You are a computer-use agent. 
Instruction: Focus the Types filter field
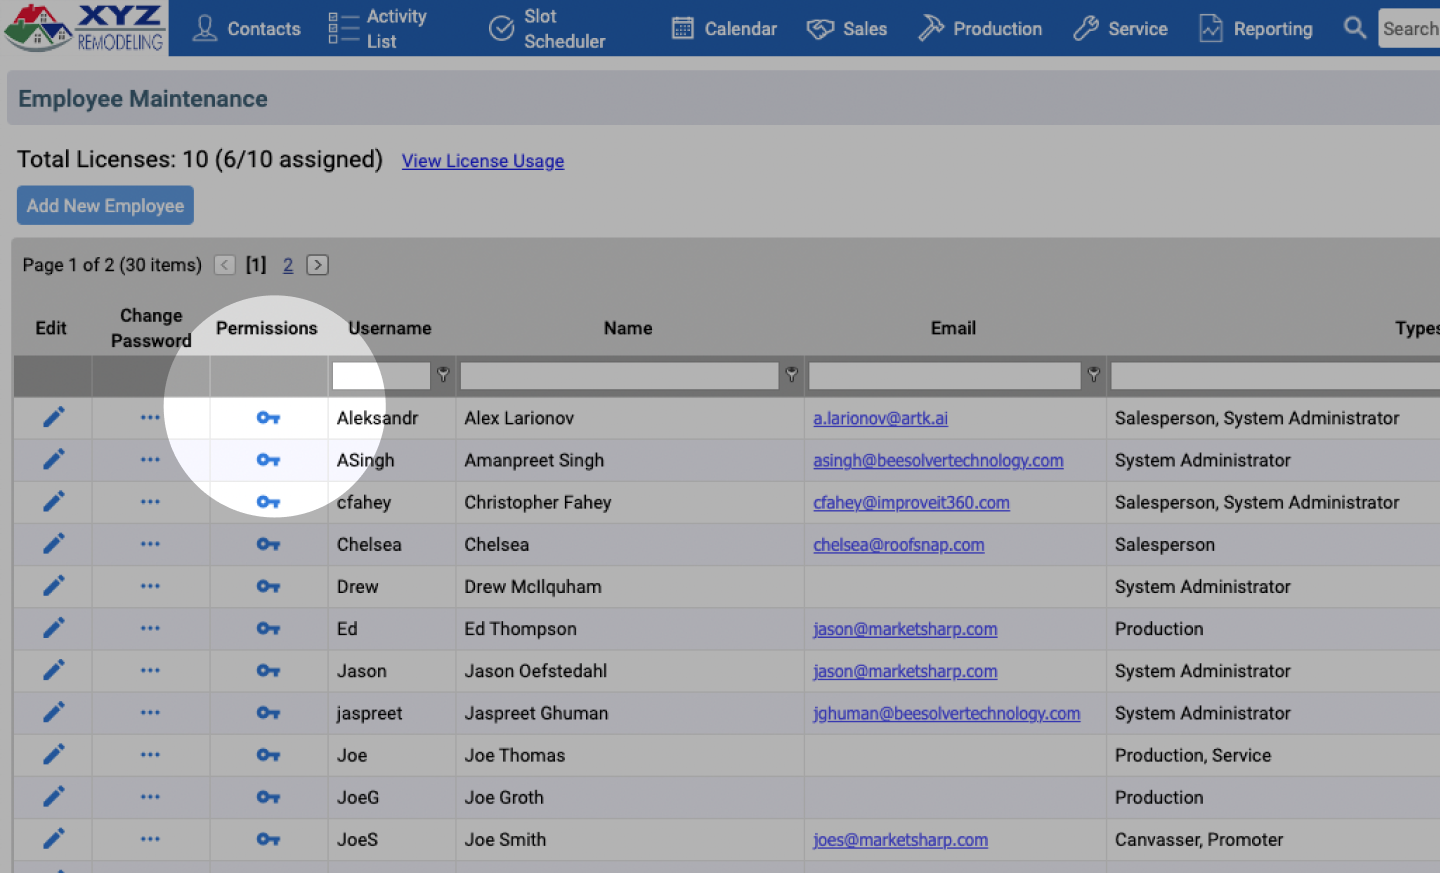point(1275,375)
